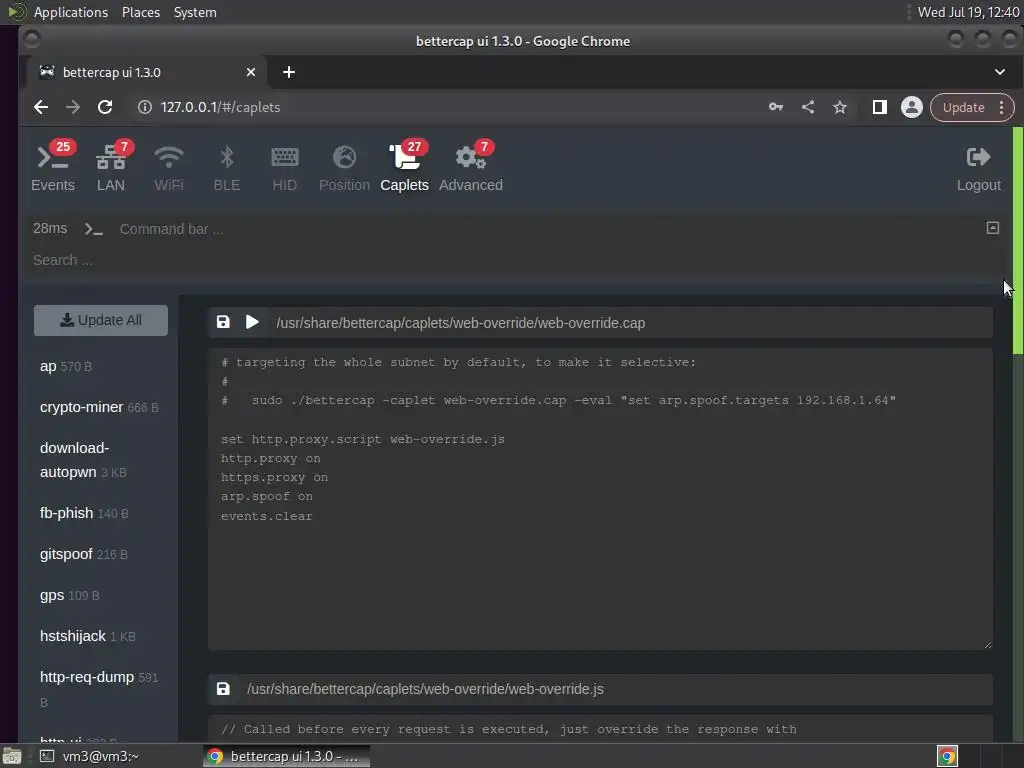This screenshot has width=1024, height=768.
Task: Toggle the Chrome side panel
Action: pyautogui.click(x=880, y=107)
